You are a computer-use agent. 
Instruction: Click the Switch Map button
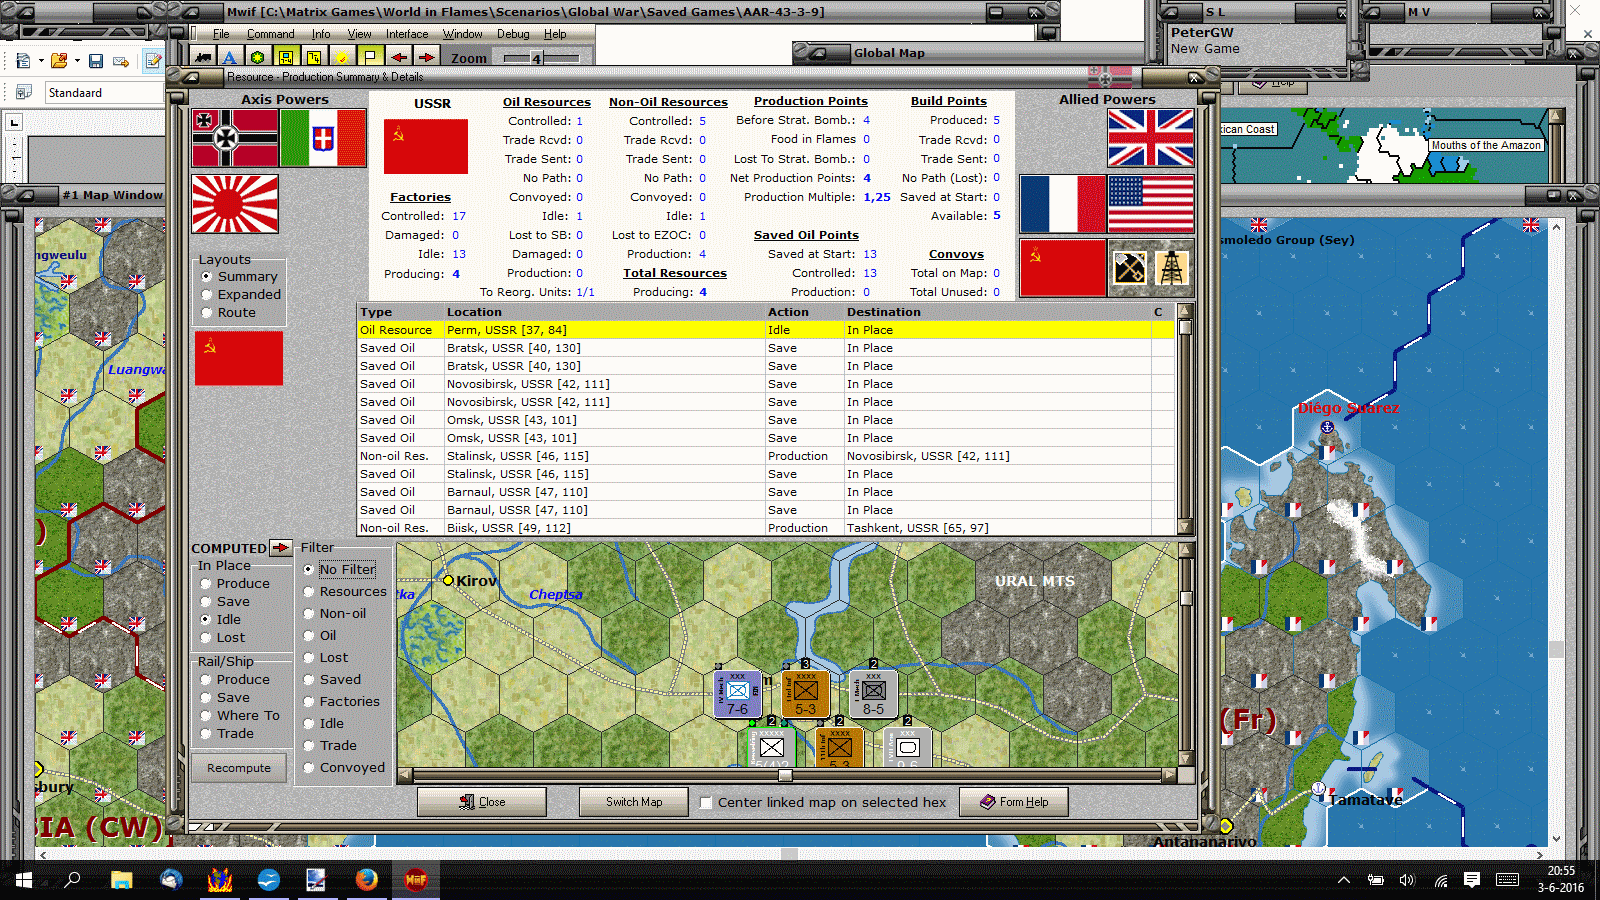634,802
